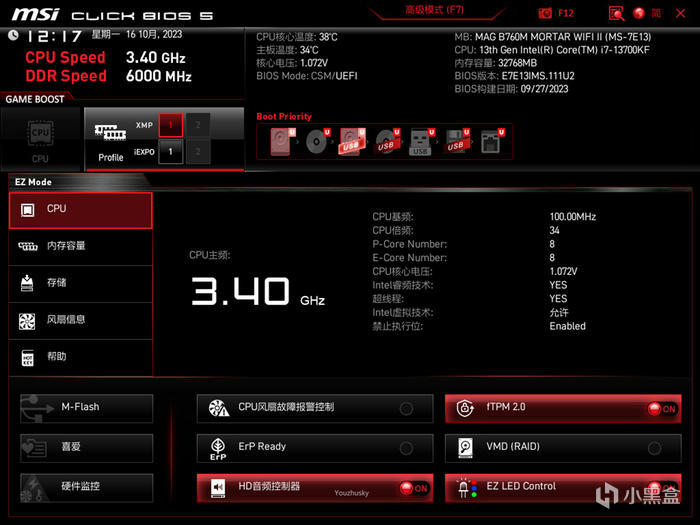Click the memory Profile icon
The height and width of the screenshot is (525, 700).
110,133
